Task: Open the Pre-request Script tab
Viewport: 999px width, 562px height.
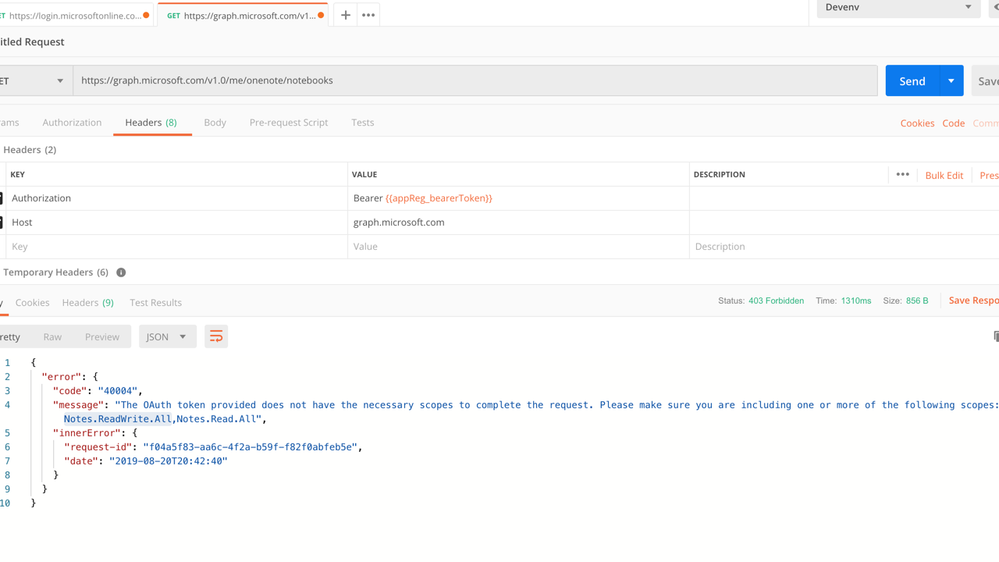Action: pos(288,123)
